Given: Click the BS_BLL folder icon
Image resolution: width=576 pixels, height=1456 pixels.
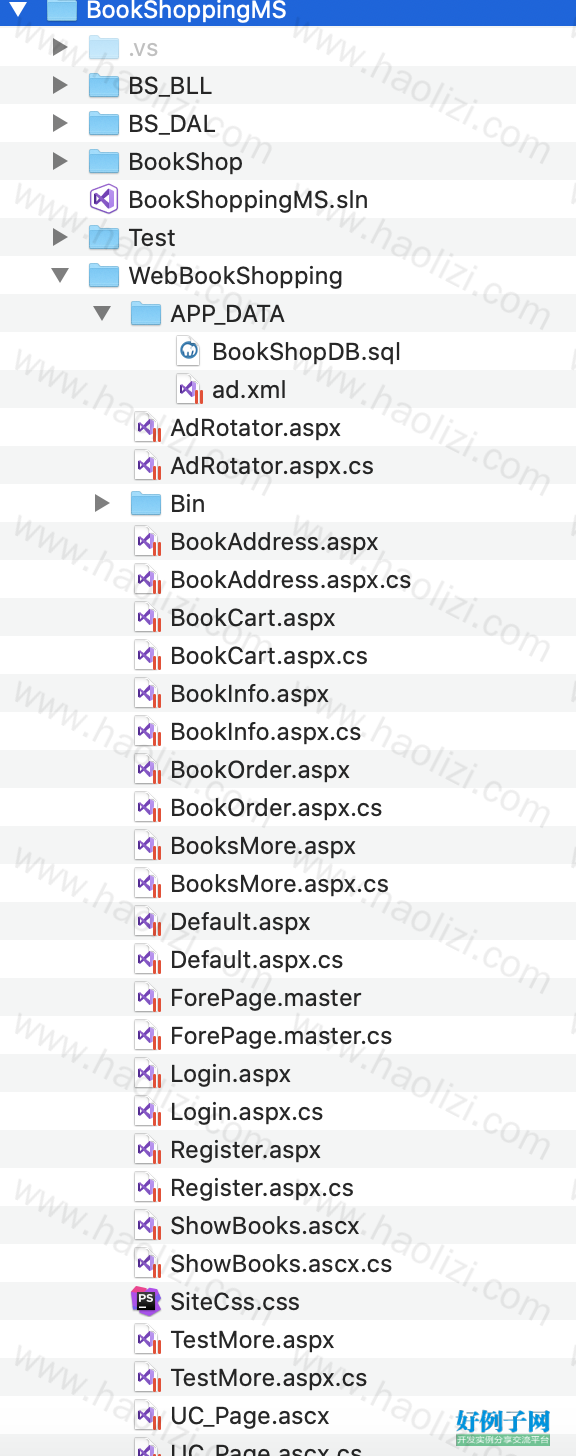Looking at the screenshot, I should [x=104, y=86].
